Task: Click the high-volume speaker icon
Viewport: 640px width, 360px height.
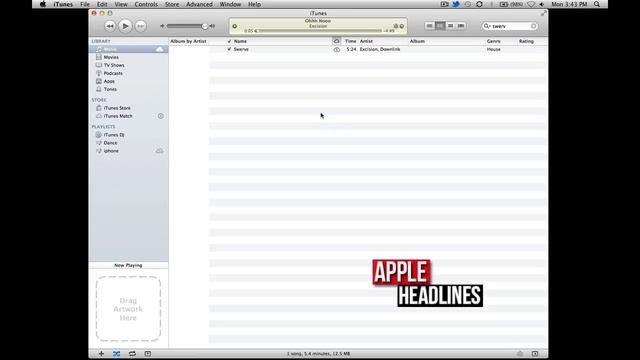Action: [212, 26]
